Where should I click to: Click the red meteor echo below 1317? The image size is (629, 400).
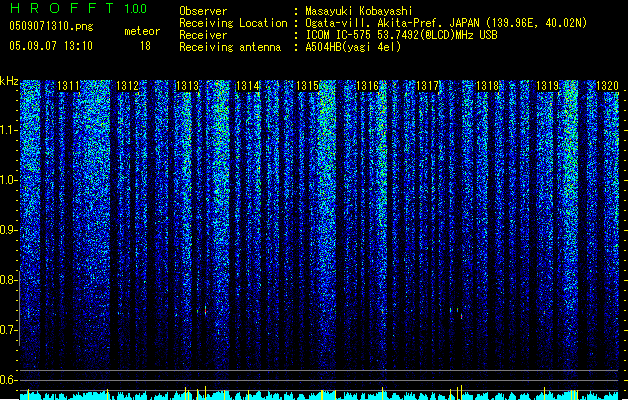[461, 316]
